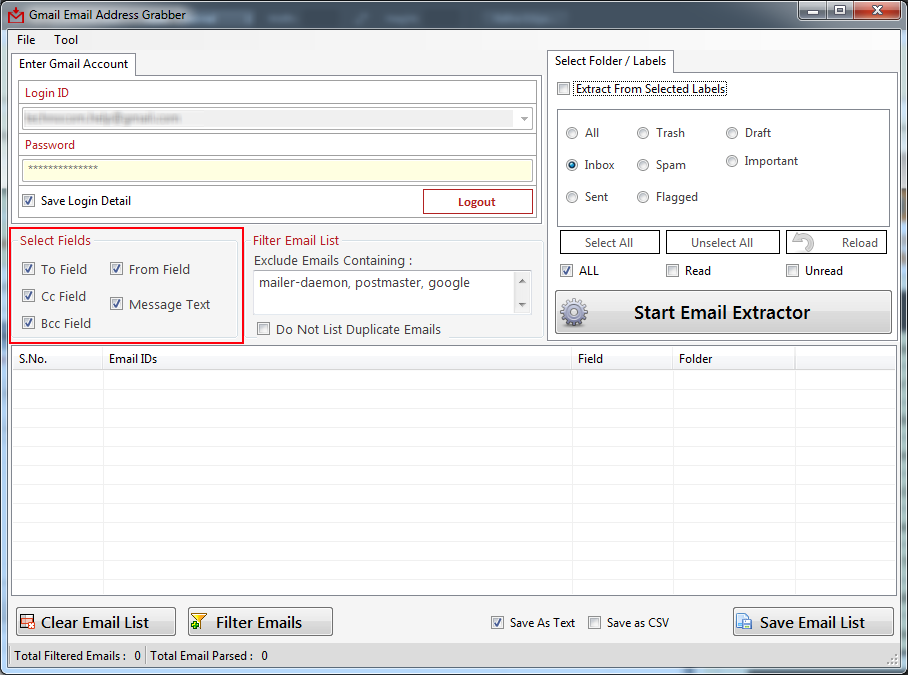This screenshot has width=908, height=675.
Task: Expand the Login ID dropdown arrow
Action: (524, 119)
